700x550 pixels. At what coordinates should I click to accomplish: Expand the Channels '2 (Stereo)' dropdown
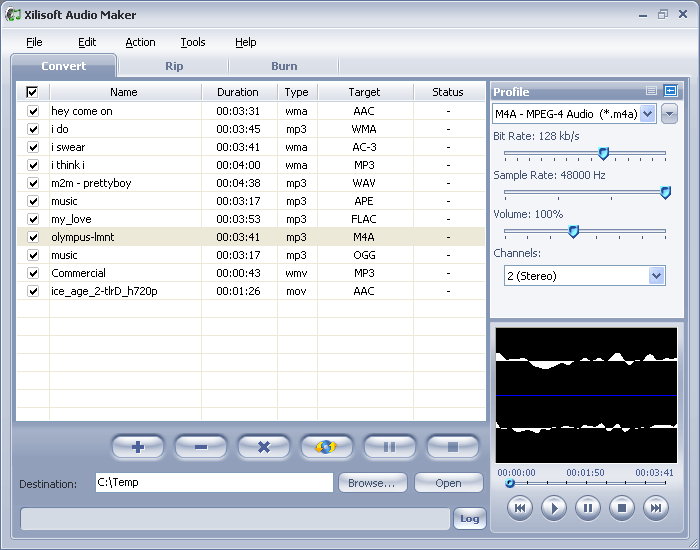point(656,276)
